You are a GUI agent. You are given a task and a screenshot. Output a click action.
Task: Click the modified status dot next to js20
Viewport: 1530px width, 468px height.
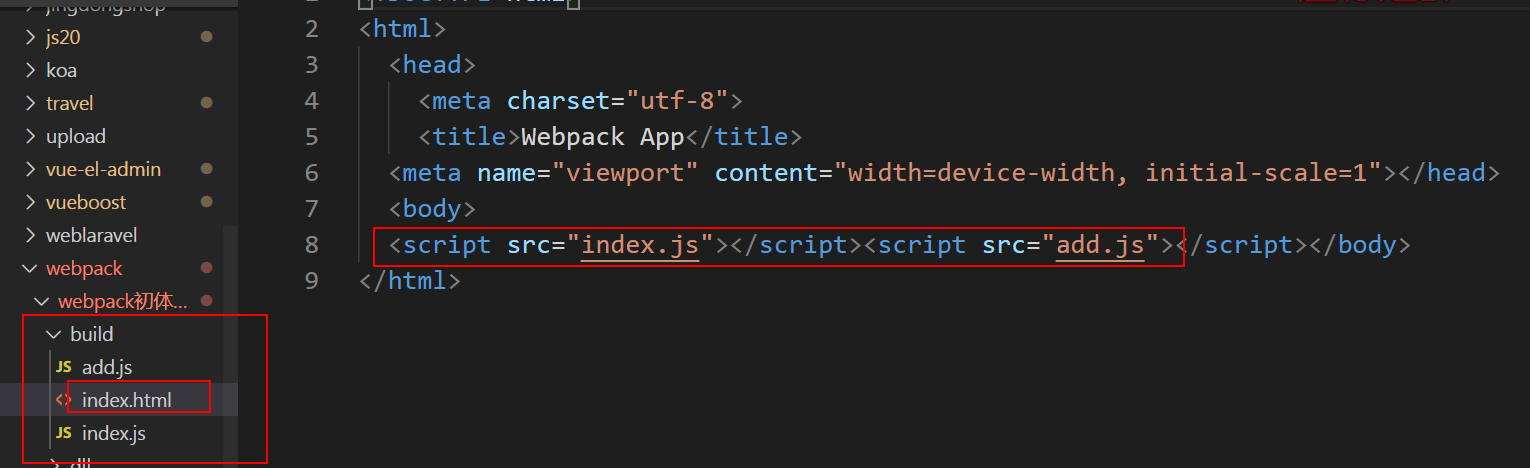pos(207,37)
